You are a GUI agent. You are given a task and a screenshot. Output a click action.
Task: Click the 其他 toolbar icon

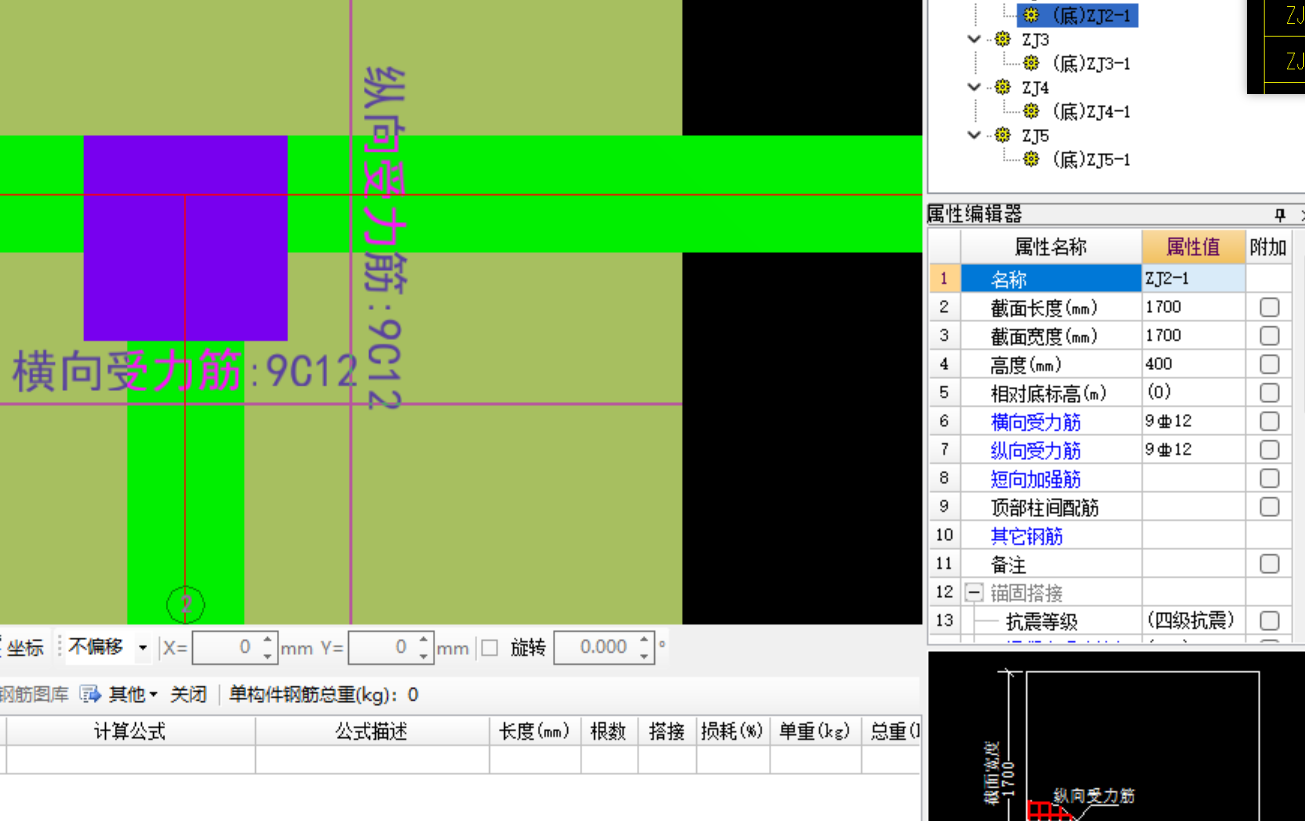click(x=91, y=693)
